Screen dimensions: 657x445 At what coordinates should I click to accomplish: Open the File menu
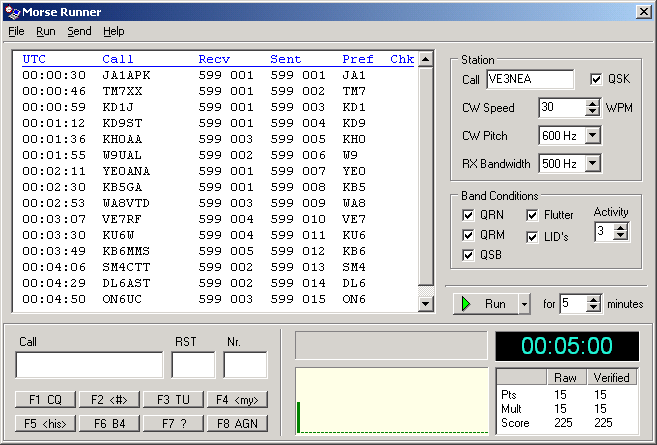[16, 31]
